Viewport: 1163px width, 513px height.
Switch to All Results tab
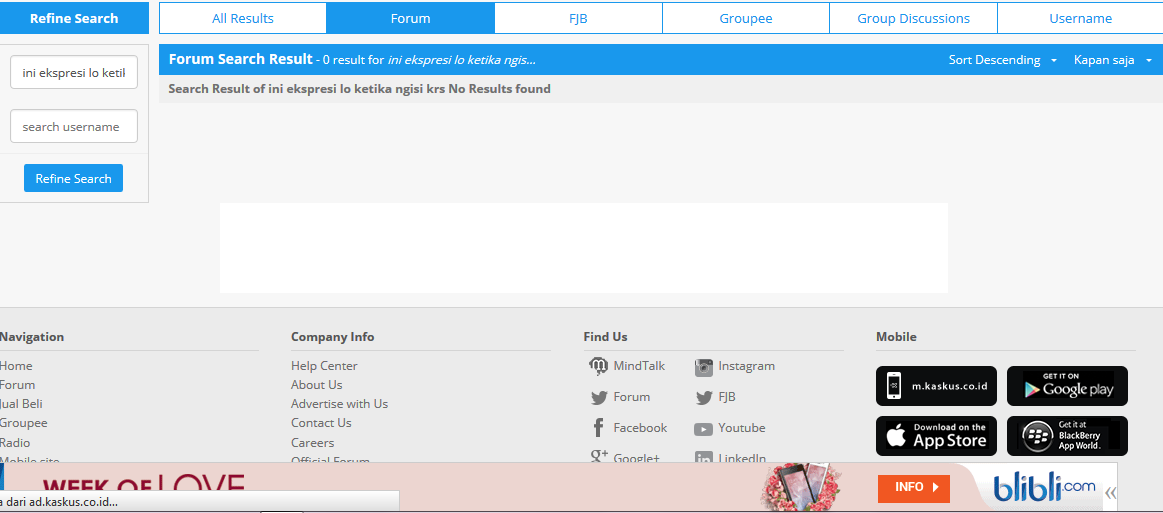coord(243,19)
